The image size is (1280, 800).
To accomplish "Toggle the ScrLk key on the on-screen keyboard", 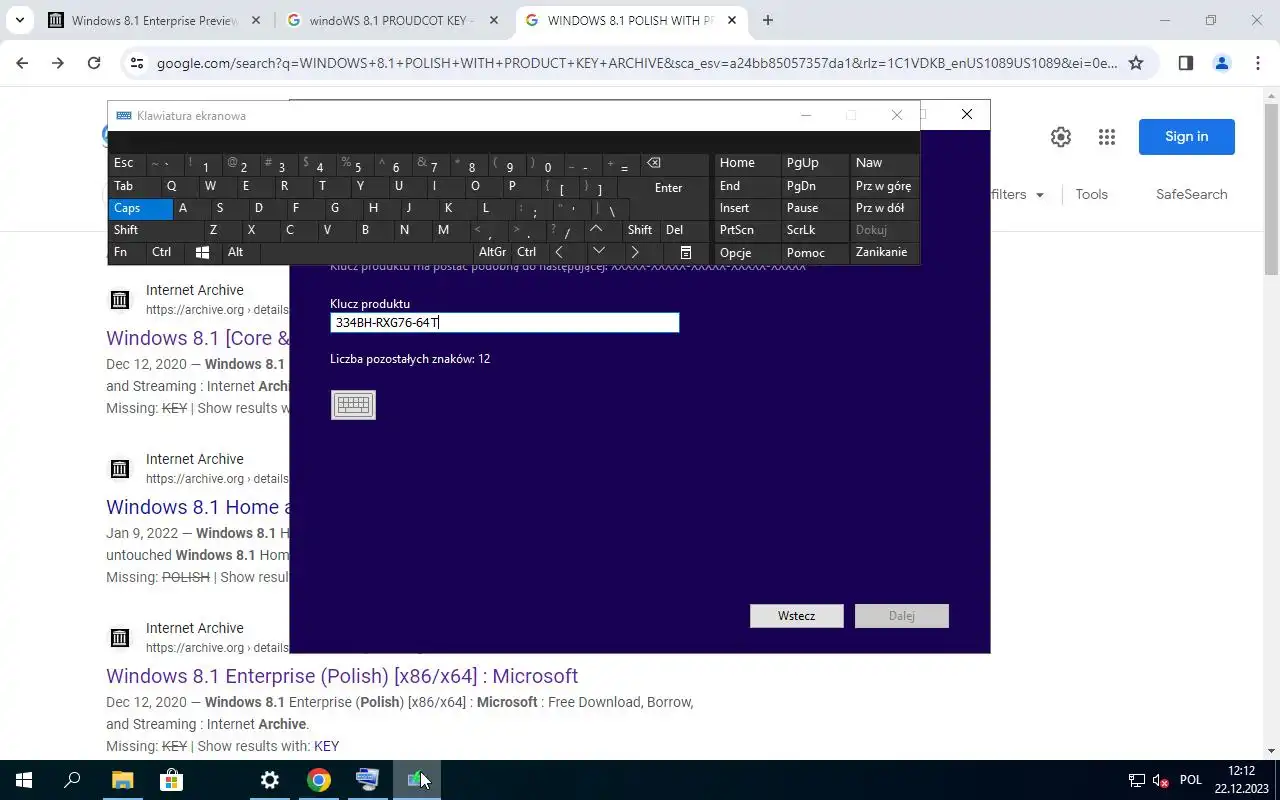I will click(x=815, y=230).
